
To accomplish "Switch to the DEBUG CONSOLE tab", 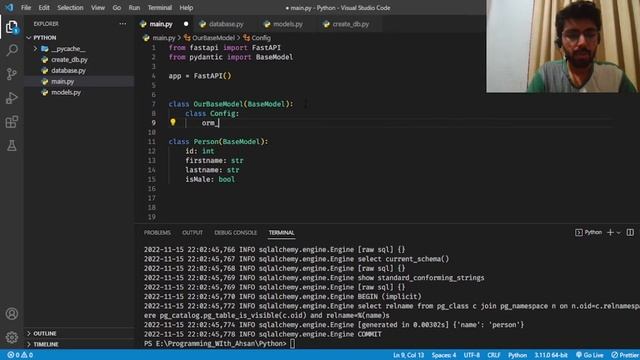I will [236, 233].
